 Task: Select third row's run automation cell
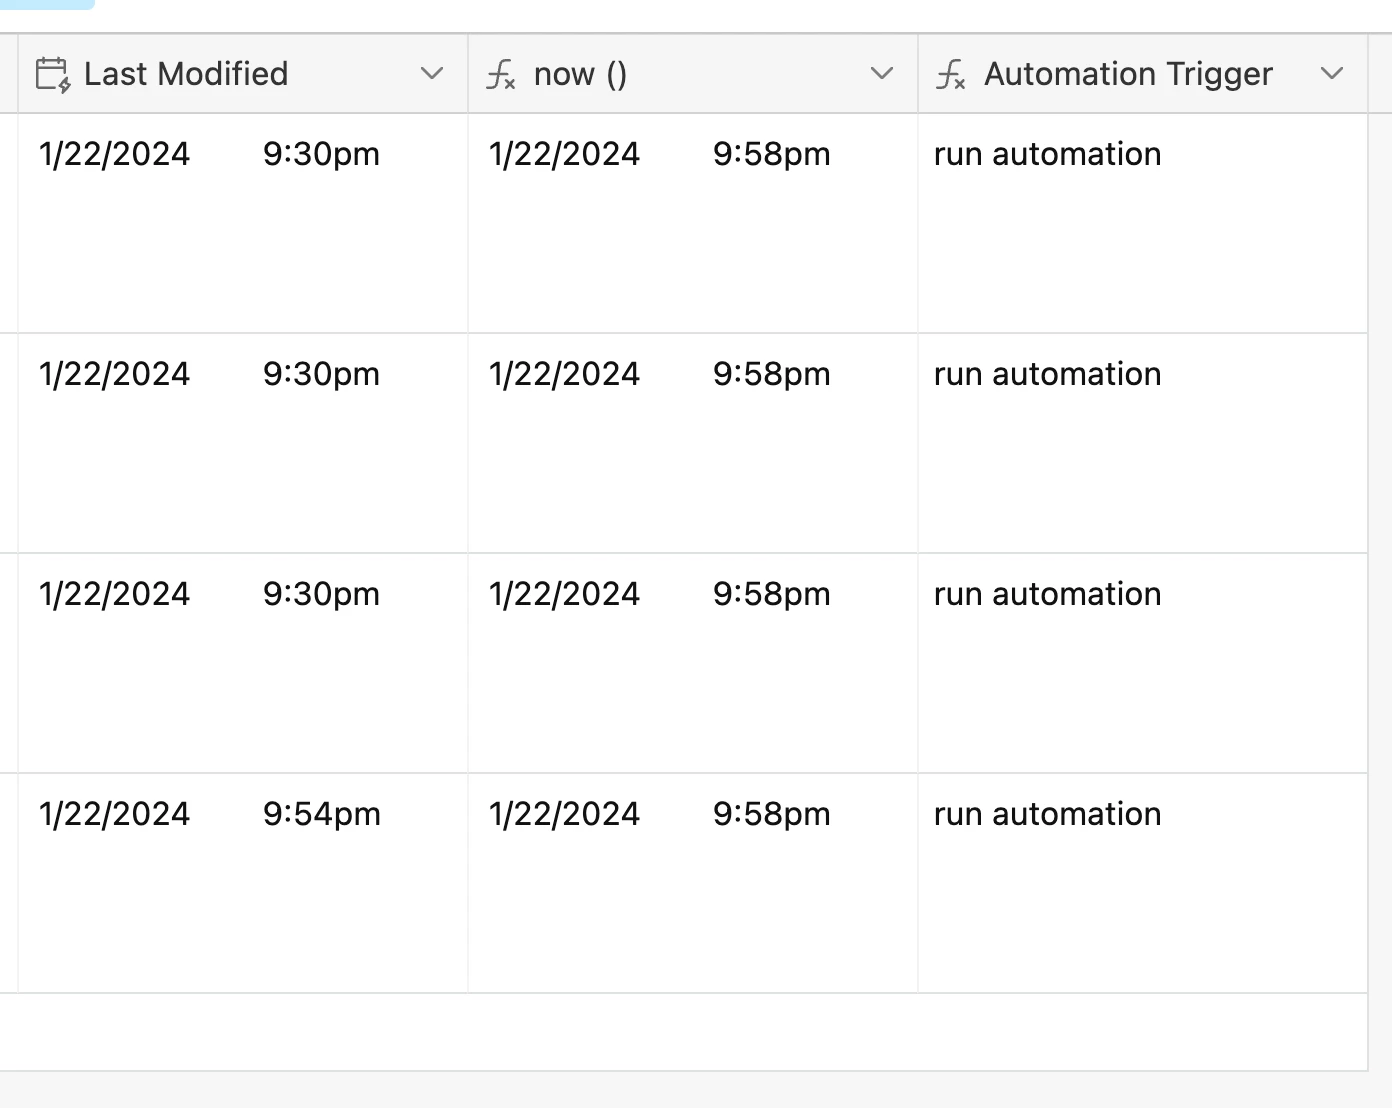point(1143,663)
